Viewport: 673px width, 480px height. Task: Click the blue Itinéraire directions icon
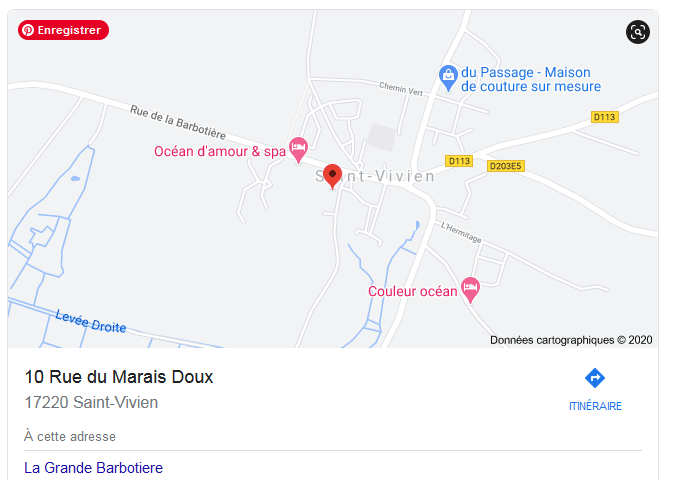coord(595,378)
